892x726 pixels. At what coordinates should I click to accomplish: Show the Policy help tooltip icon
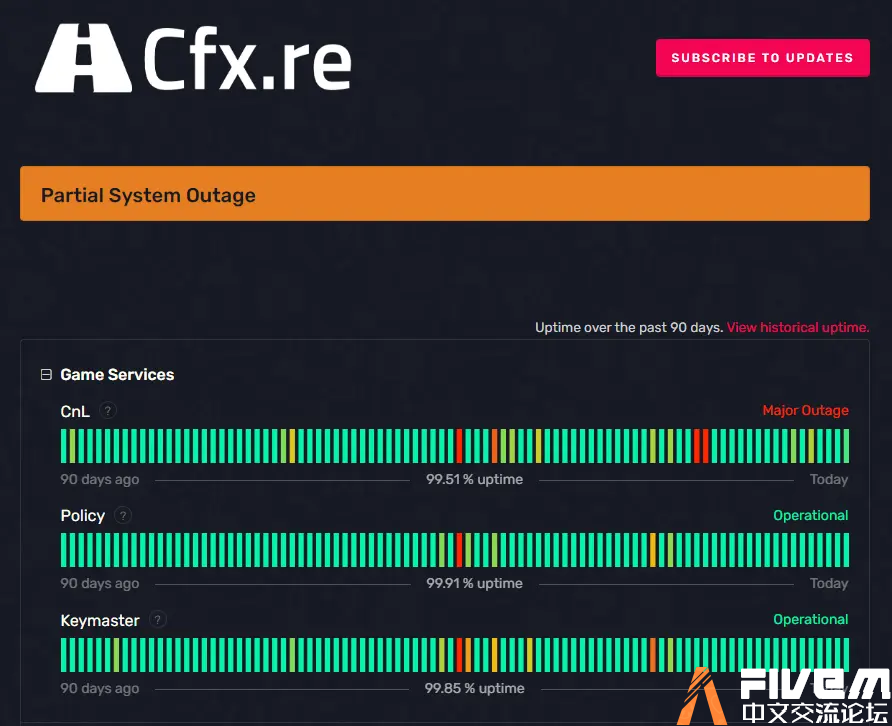(123, 515)
